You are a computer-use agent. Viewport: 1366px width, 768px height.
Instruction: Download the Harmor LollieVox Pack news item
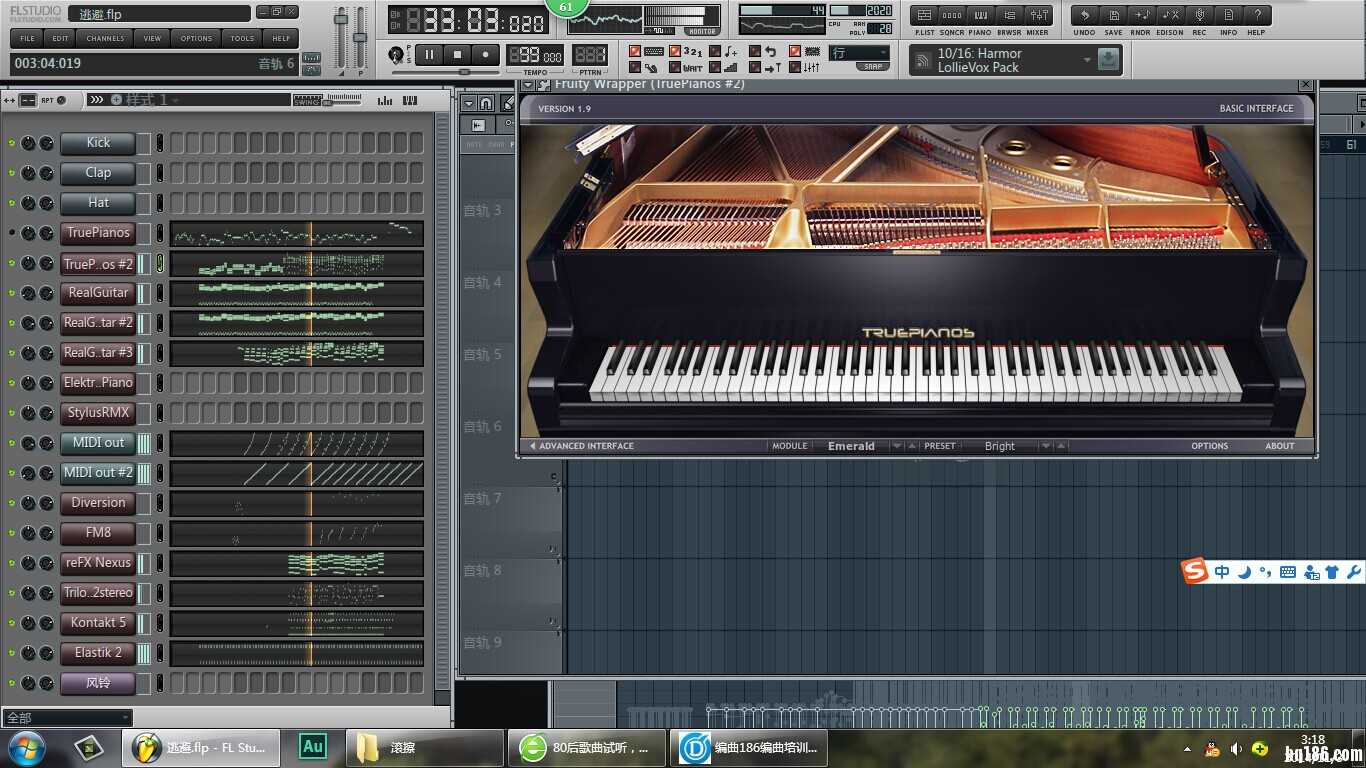point(1107,60)
